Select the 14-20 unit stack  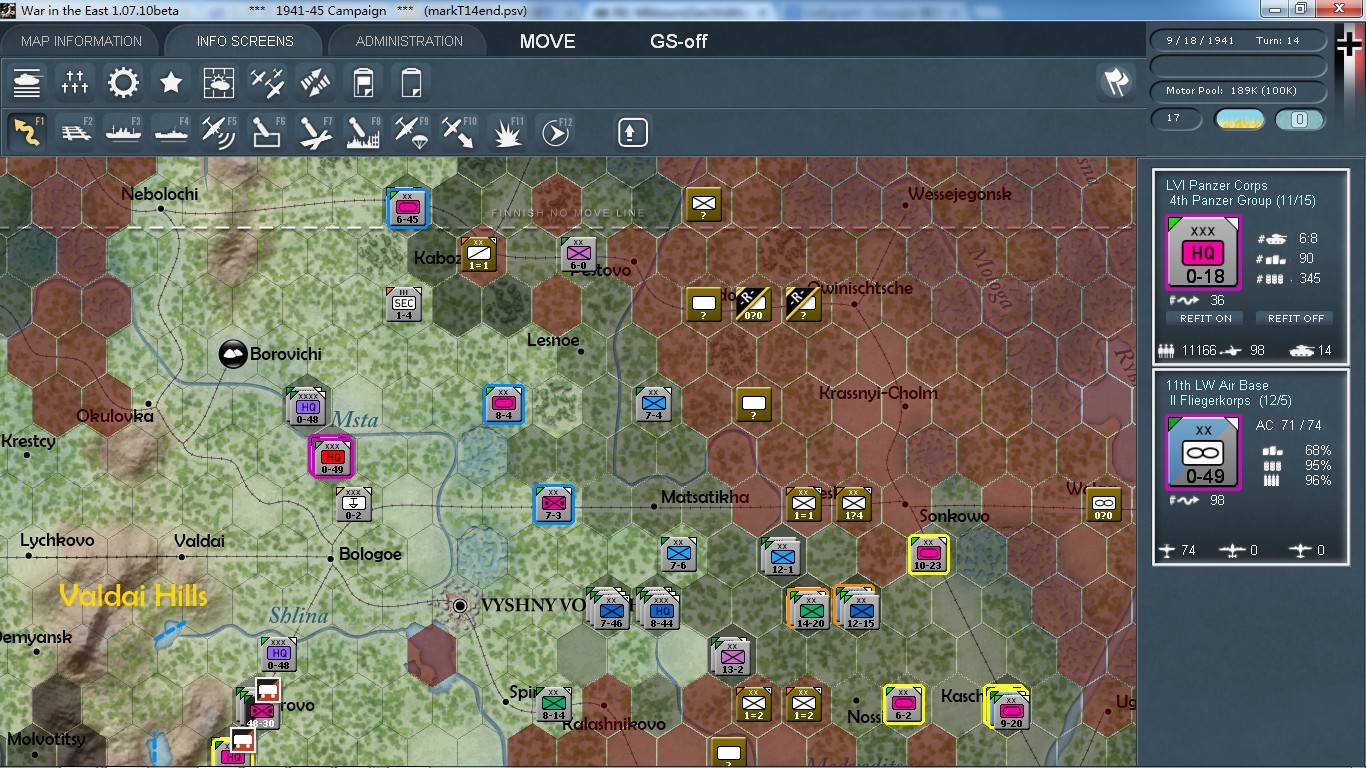tap(810, 609)
